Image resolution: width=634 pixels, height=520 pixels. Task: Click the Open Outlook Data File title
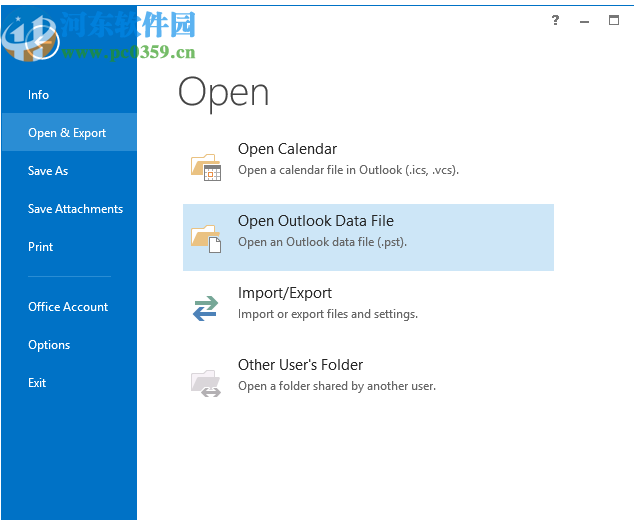316,221
